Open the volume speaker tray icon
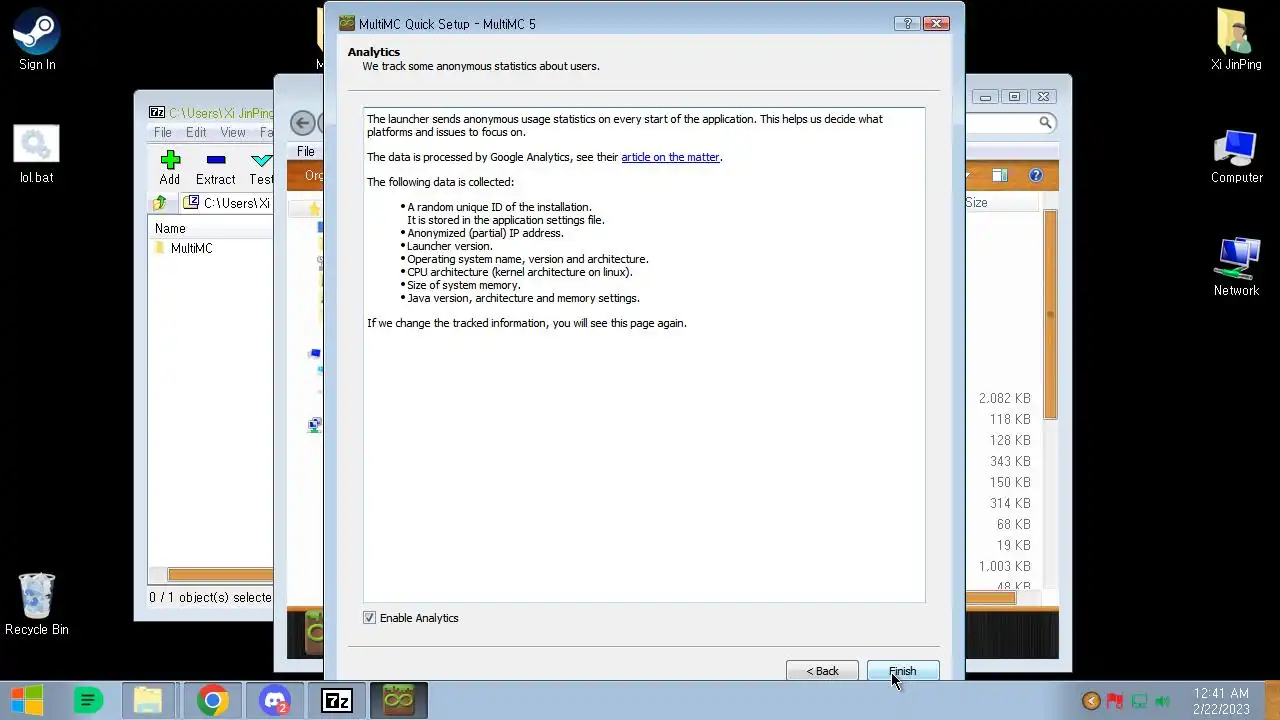 coord(1162,701)
